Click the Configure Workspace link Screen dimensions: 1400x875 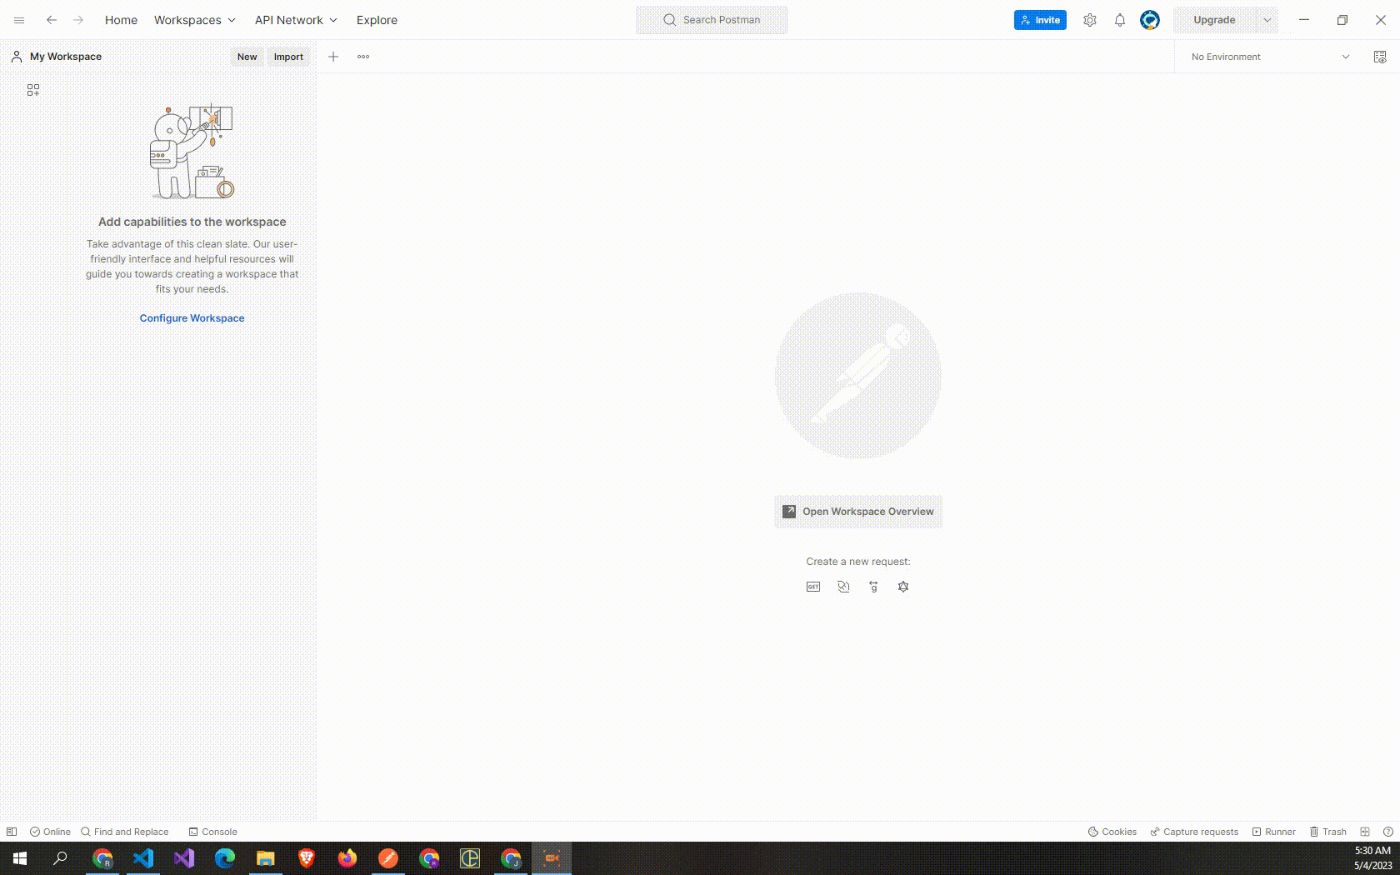point(192,318)
